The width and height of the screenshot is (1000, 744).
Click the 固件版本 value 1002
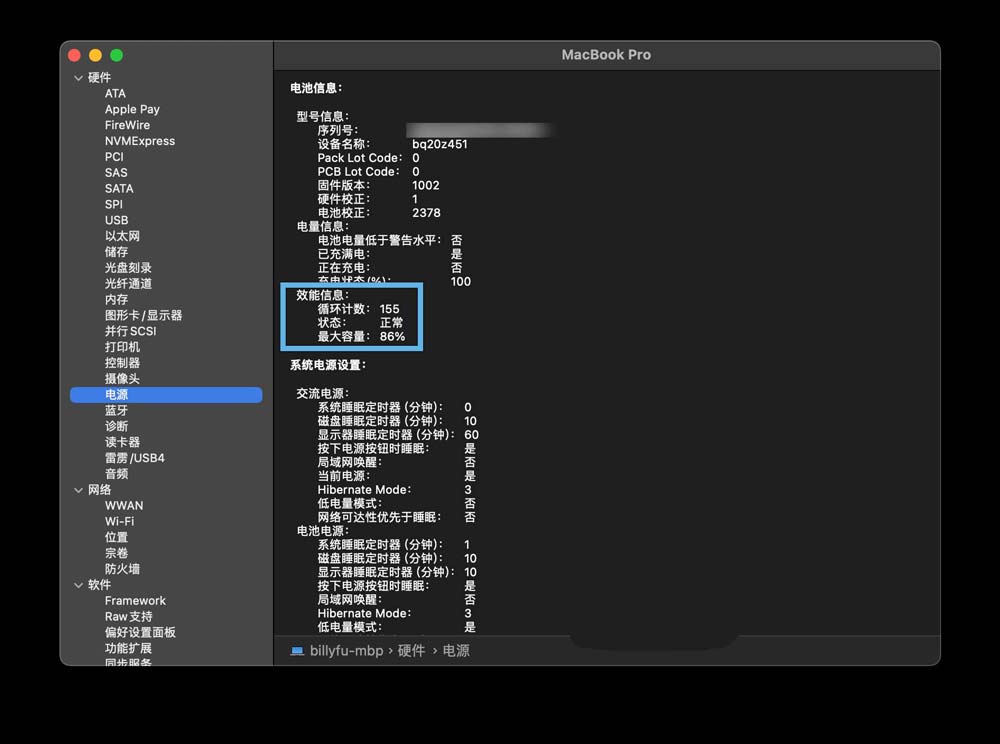click(426, 186)
